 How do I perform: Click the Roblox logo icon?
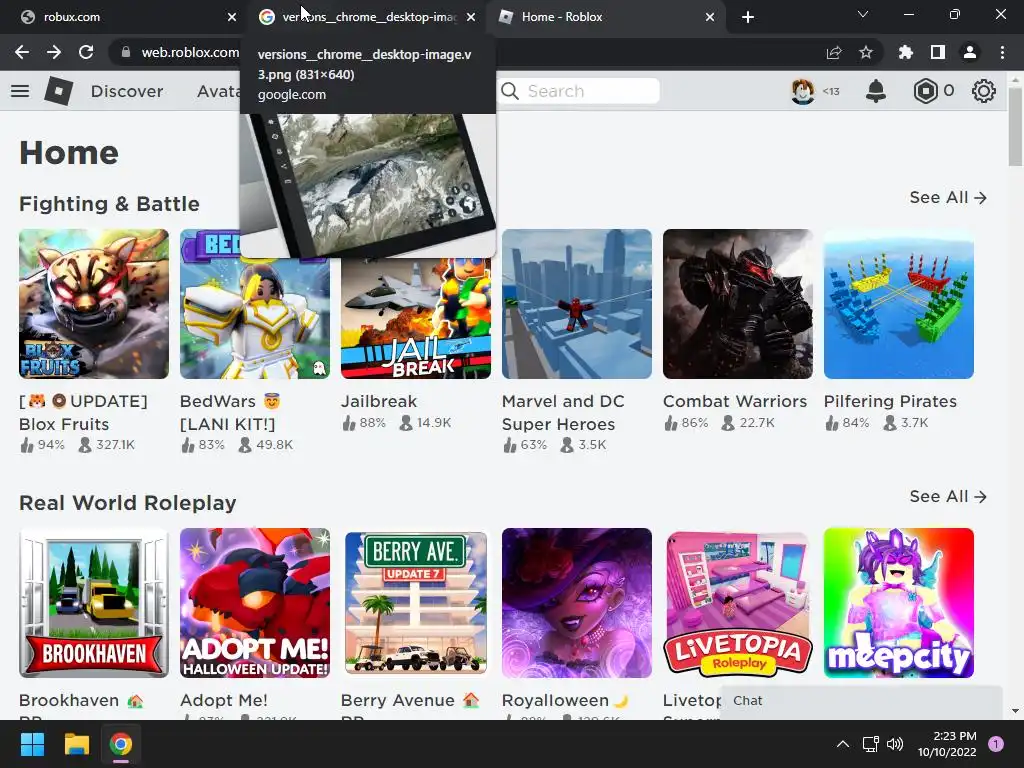point(58,91)
